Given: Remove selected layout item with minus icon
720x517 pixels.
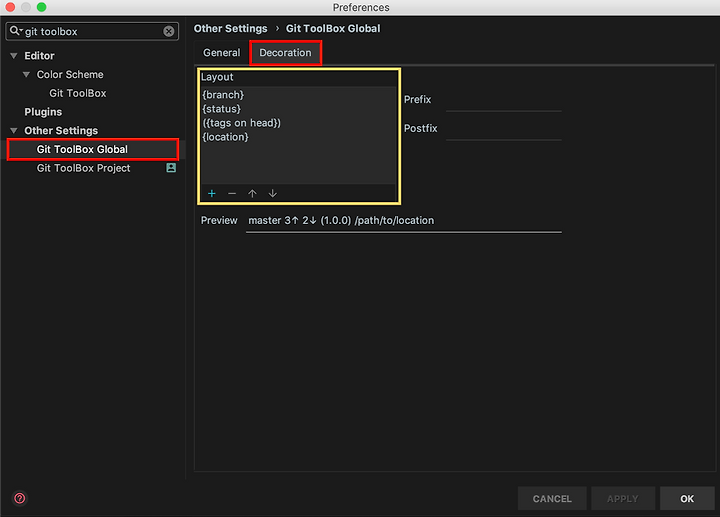Looking at the screenshot, I should [232, 193].
